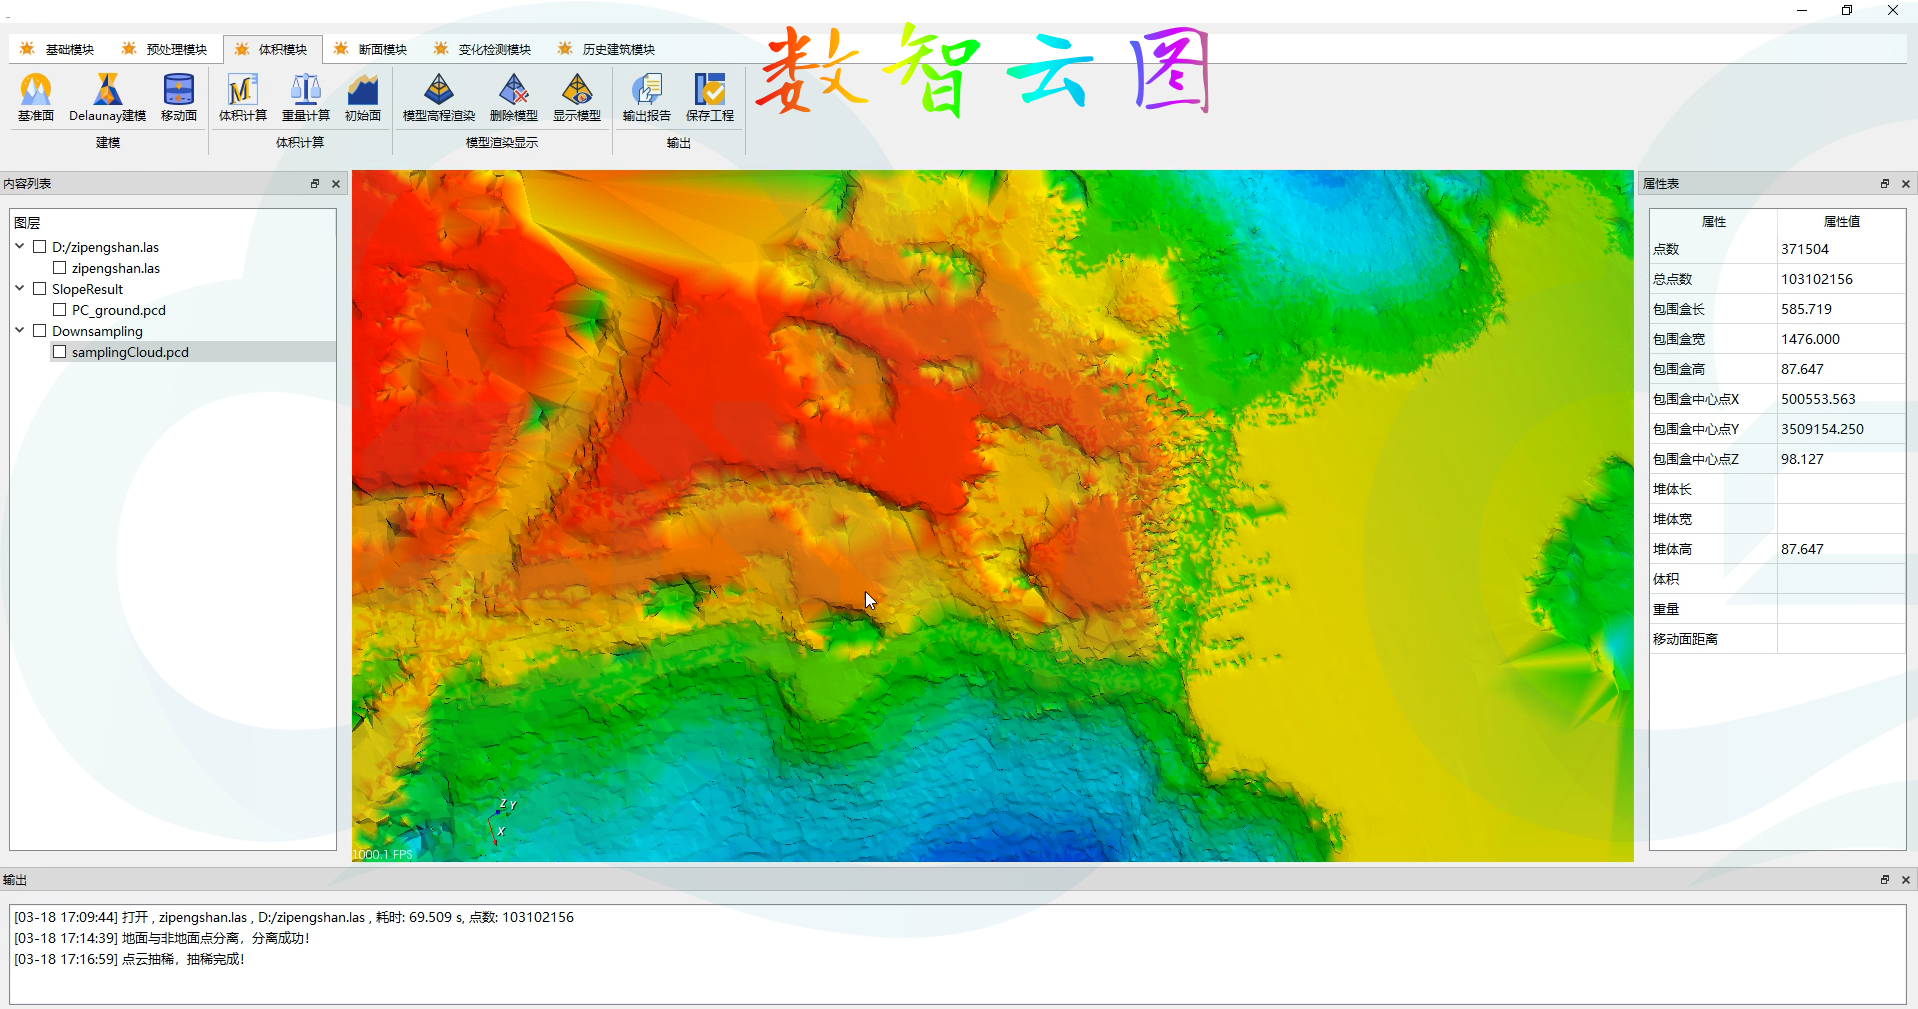Enable the PC_ground.pcd layer checkbox
The image size is (1918, 1009).
click(60, 310)
